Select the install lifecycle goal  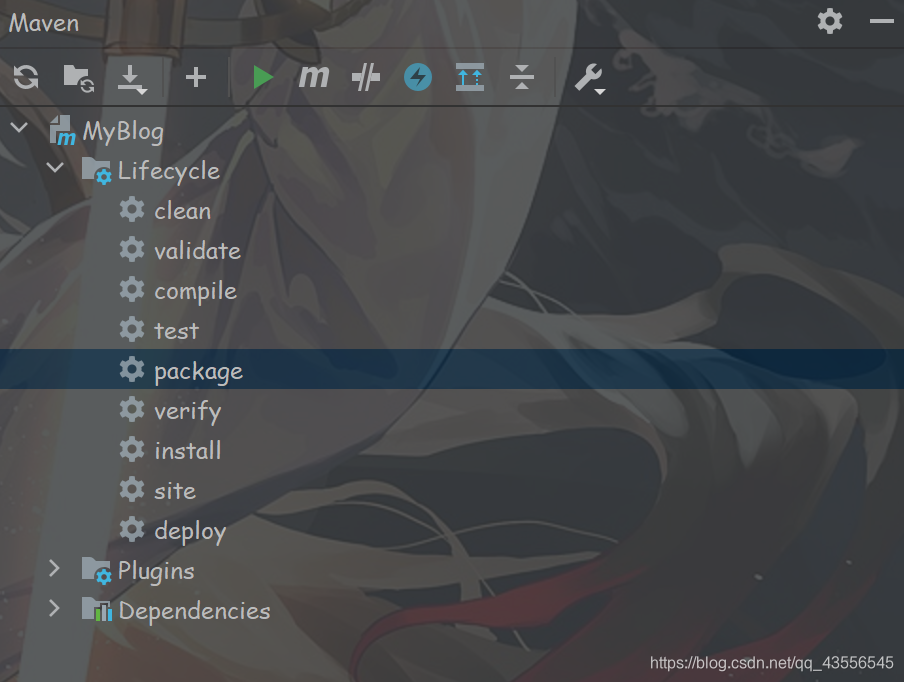452,450
